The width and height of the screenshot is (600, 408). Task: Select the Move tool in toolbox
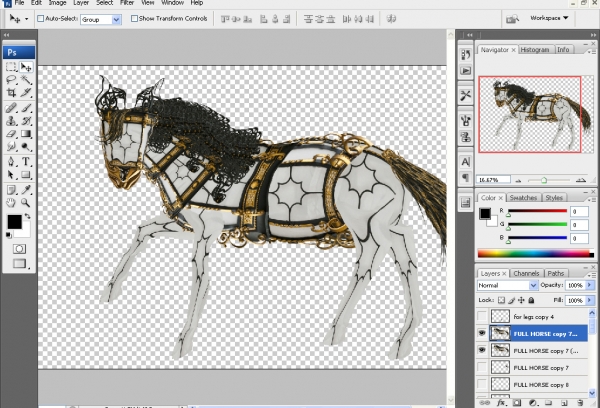(x=26, y=67)
